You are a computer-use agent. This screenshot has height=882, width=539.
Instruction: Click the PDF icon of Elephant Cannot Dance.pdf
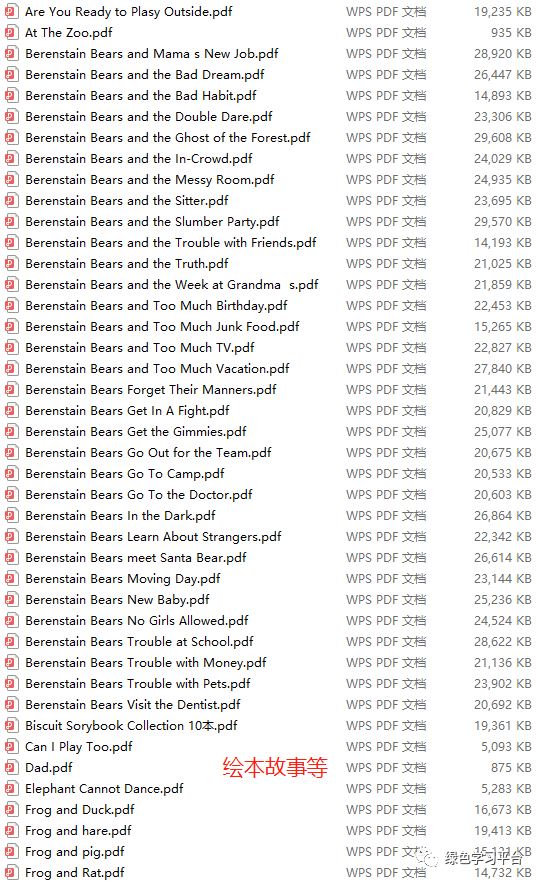[x=11, y=789]
